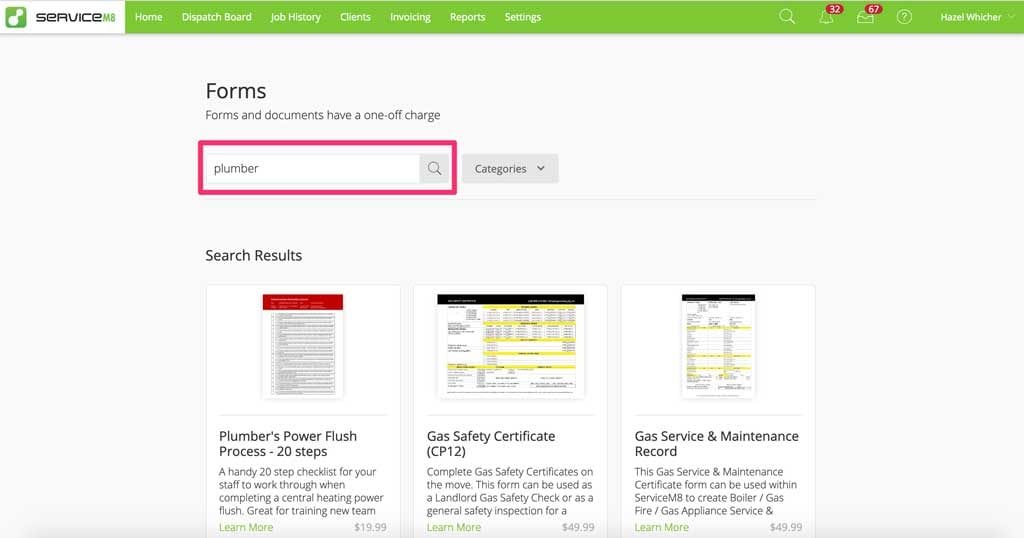Viewport: 1024px width, 538px height.
Task: Open the help question mark icon
Action: pyautogui.click(x=904, y=17)
